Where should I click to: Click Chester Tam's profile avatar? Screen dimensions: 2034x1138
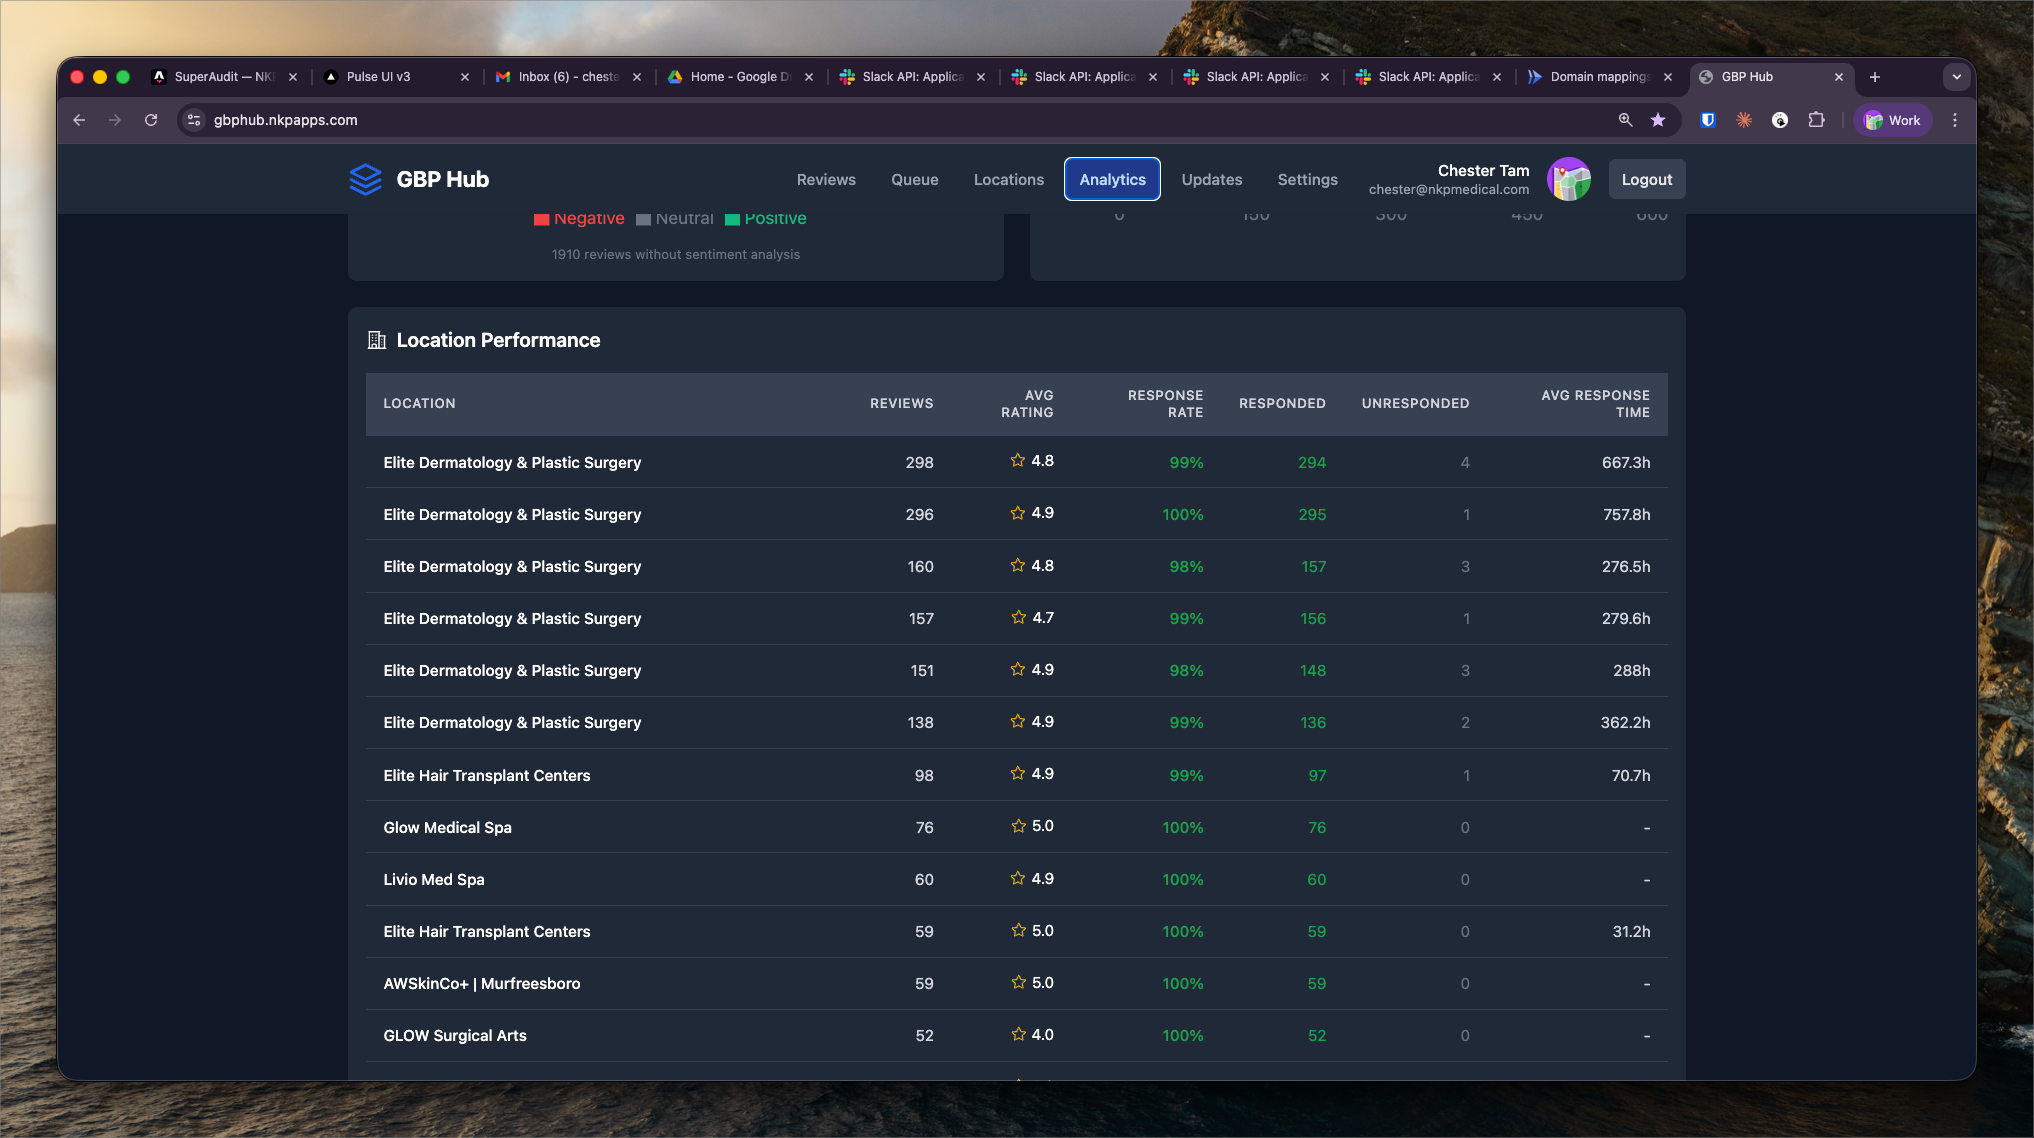(x=1568, y=179)
